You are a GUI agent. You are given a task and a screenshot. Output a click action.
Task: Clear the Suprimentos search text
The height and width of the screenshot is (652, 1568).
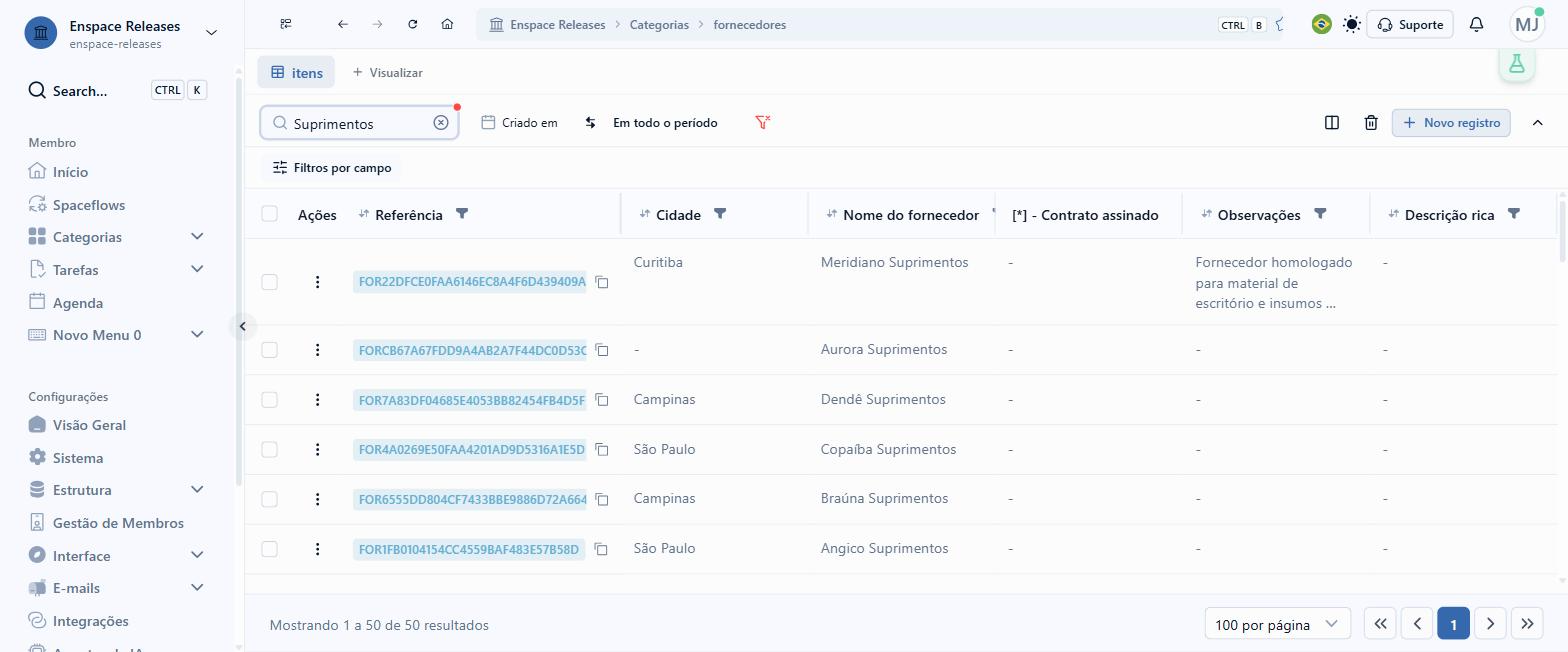441,122
